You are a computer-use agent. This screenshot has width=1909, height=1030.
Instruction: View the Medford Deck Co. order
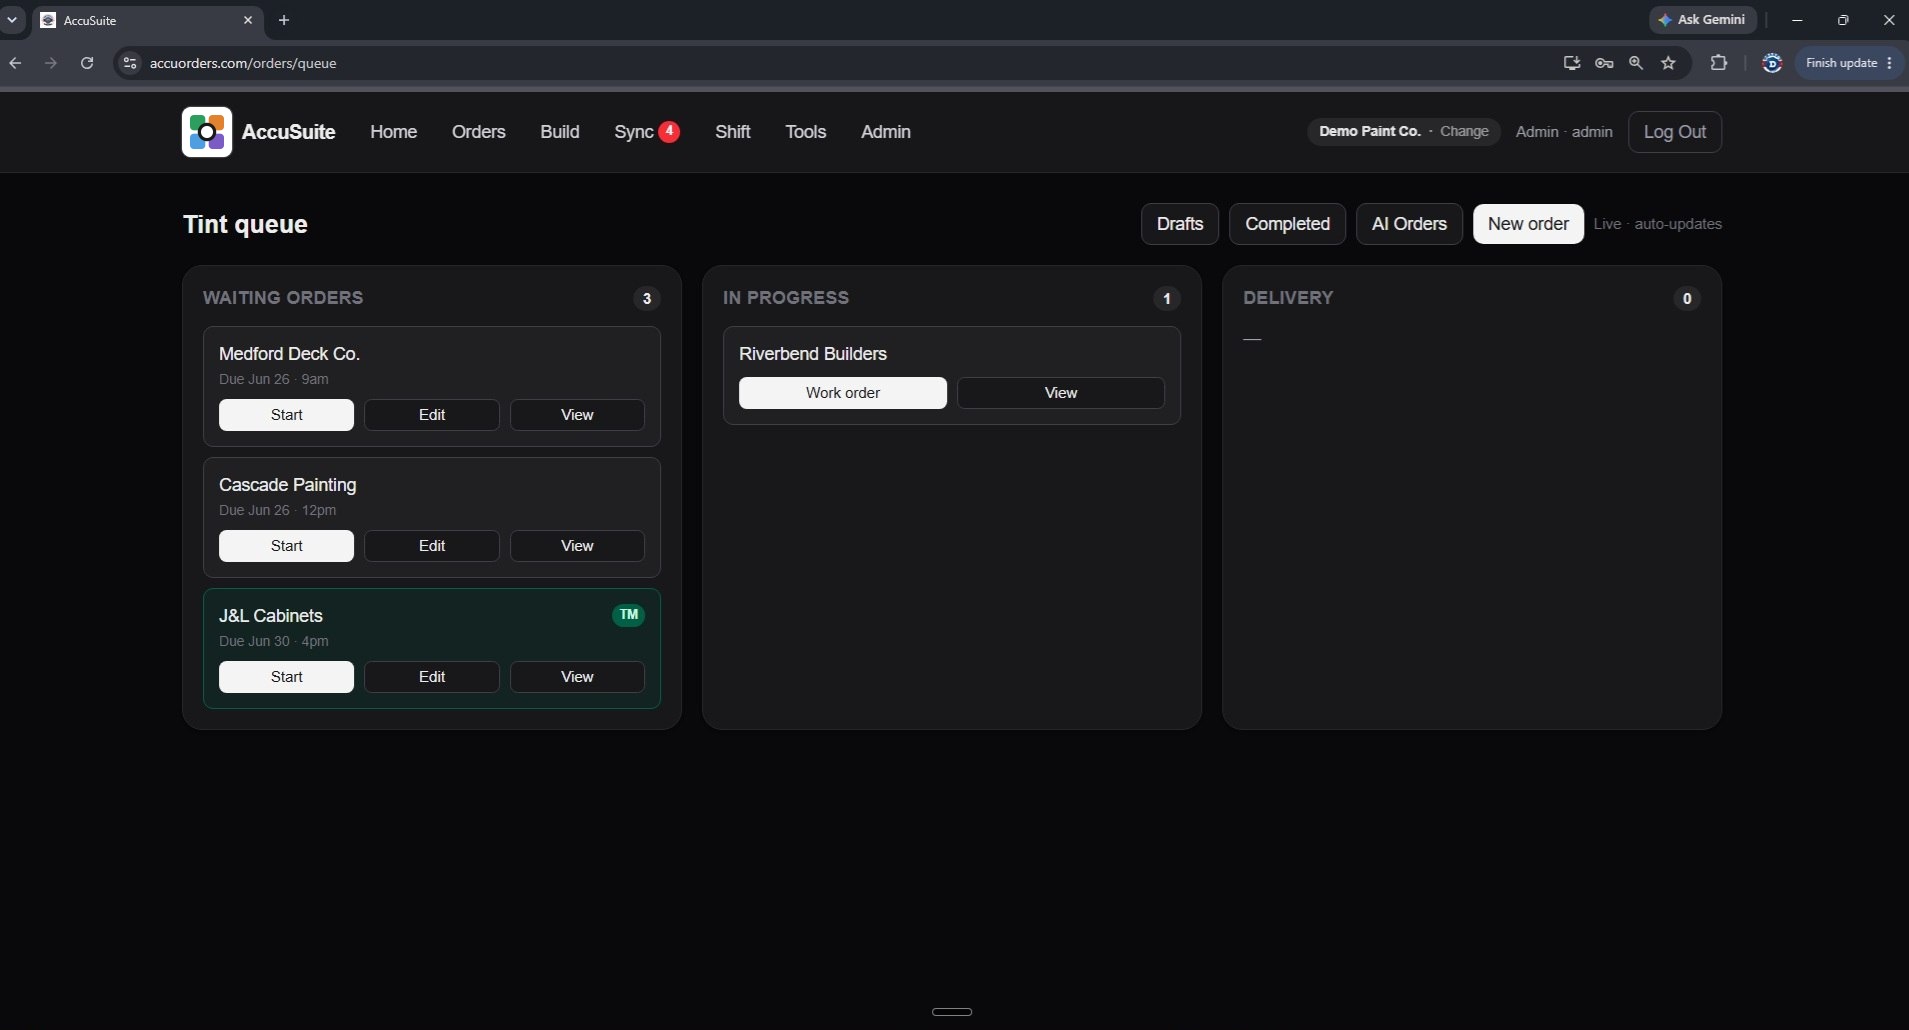click(577, 415)
